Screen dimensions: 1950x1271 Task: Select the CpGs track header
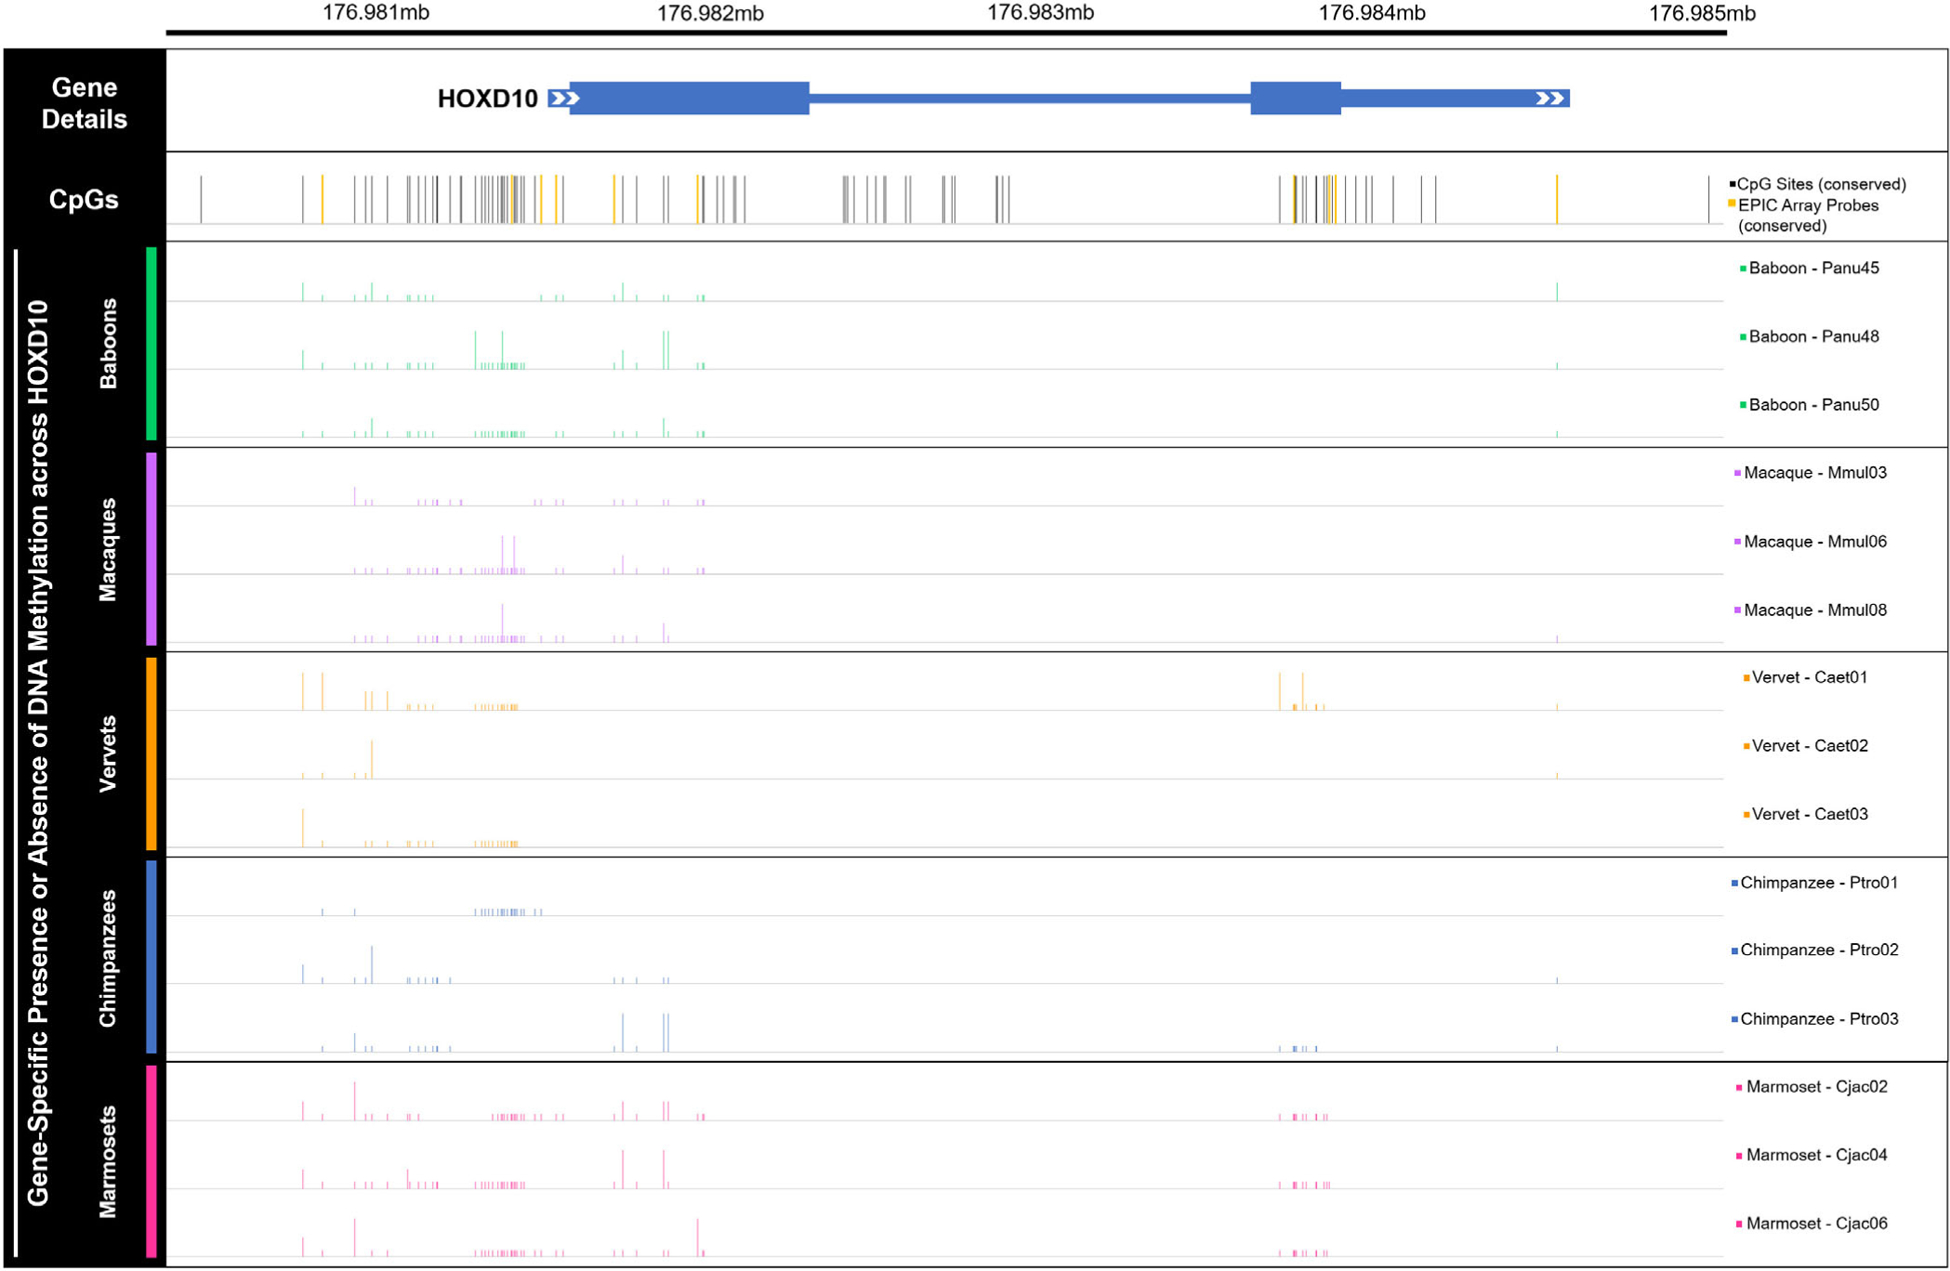(x=84, y=200)
